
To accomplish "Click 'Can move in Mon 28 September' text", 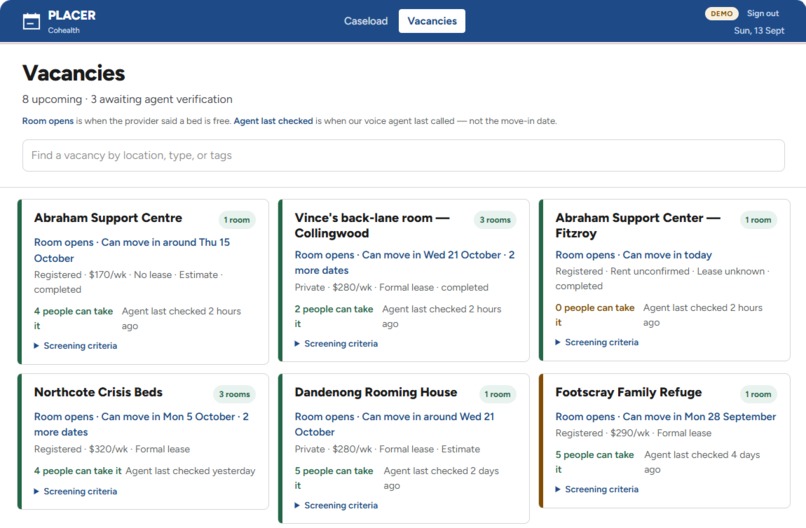I will pyautogui.click(x=699, y=416).
